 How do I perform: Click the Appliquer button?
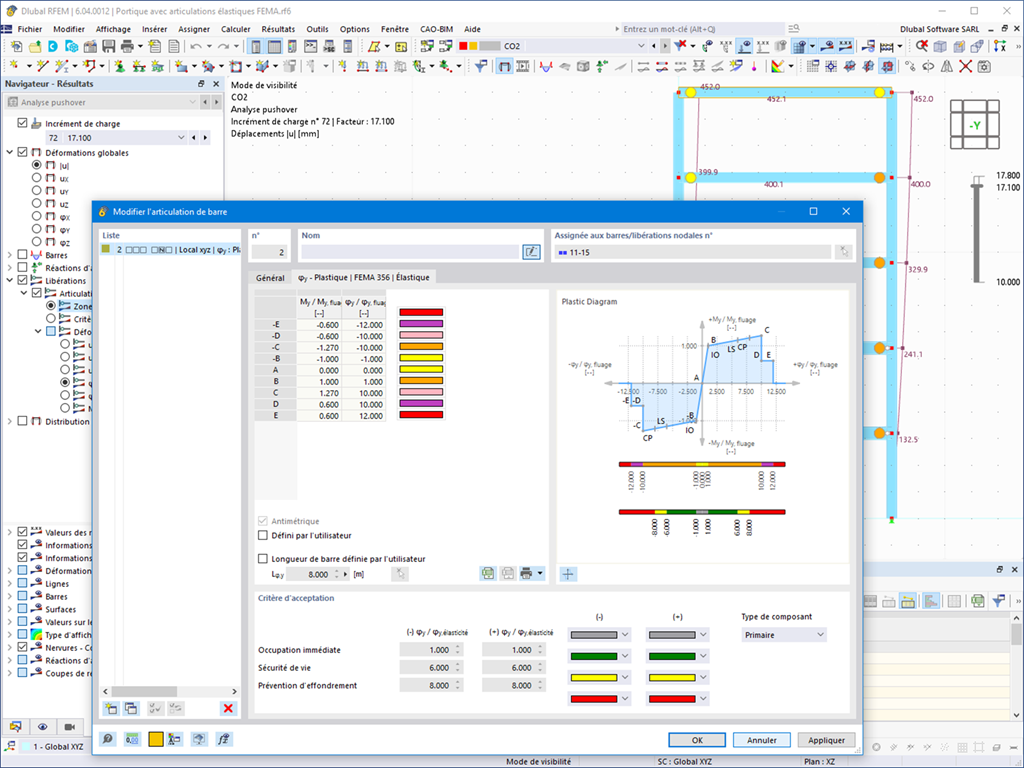click(x=826, y=740)
